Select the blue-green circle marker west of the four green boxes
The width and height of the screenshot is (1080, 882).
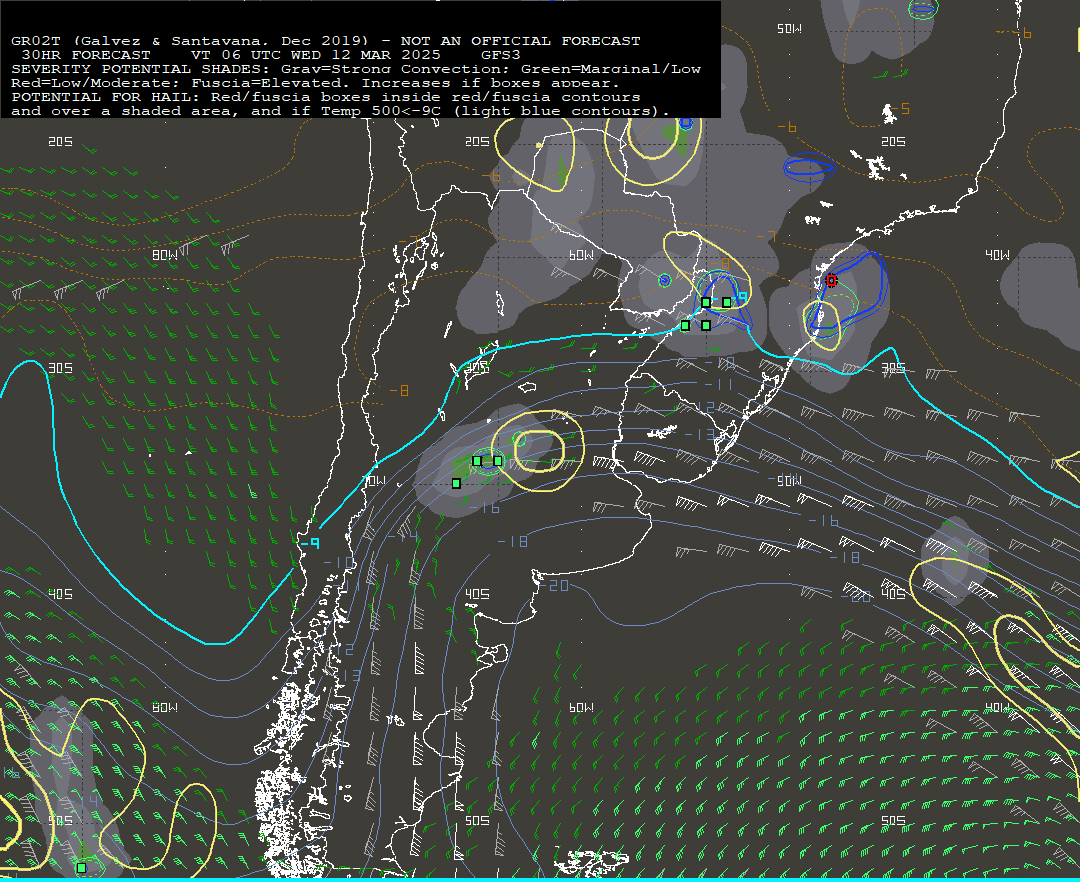664,280
